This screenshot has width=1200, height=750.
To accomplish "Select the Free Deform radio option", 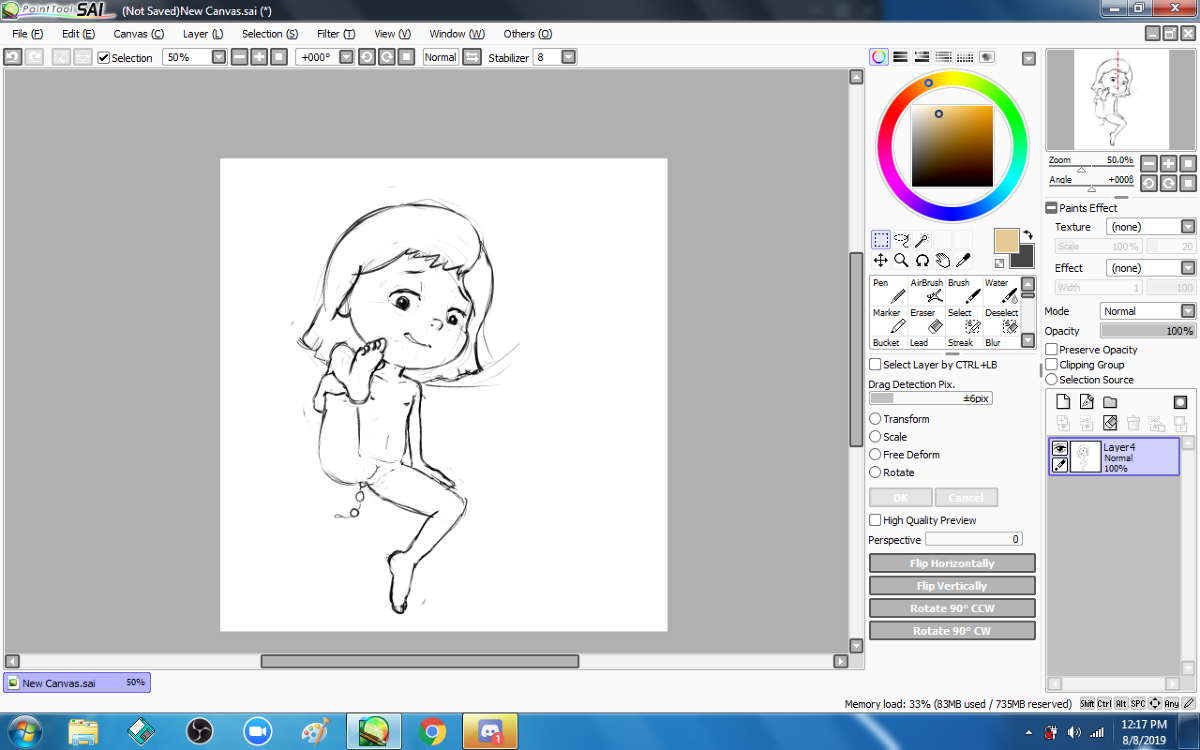I will [x=875, y=455].
